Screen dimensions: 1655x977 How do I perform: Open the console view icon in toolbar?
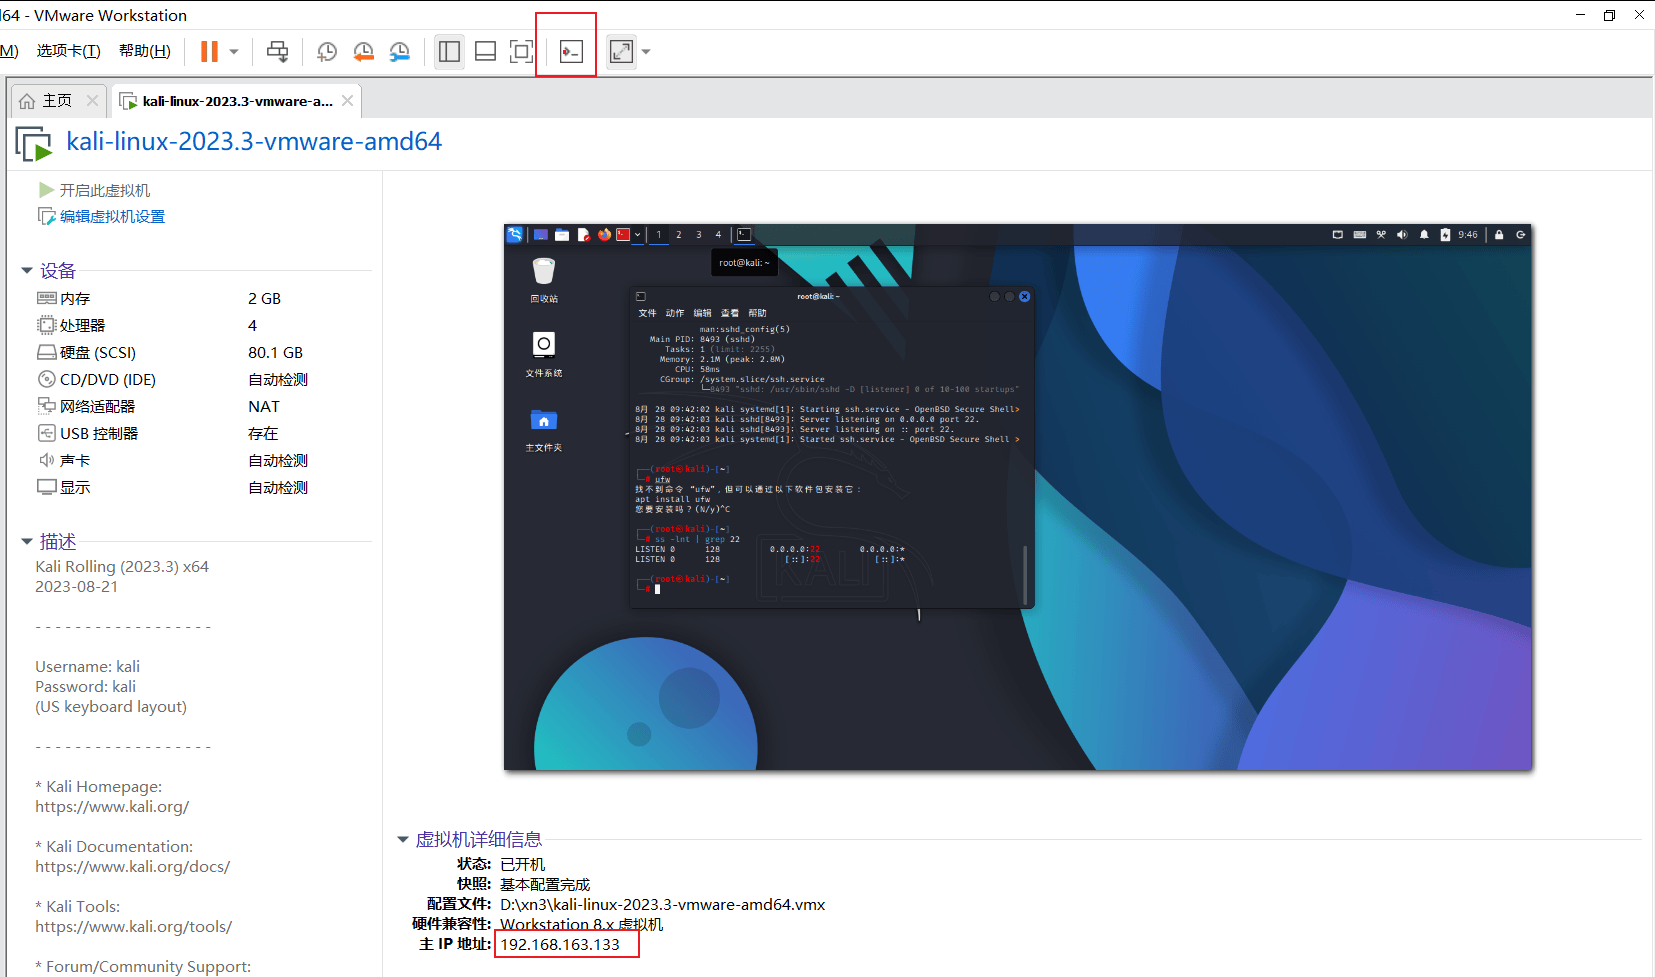571,52
